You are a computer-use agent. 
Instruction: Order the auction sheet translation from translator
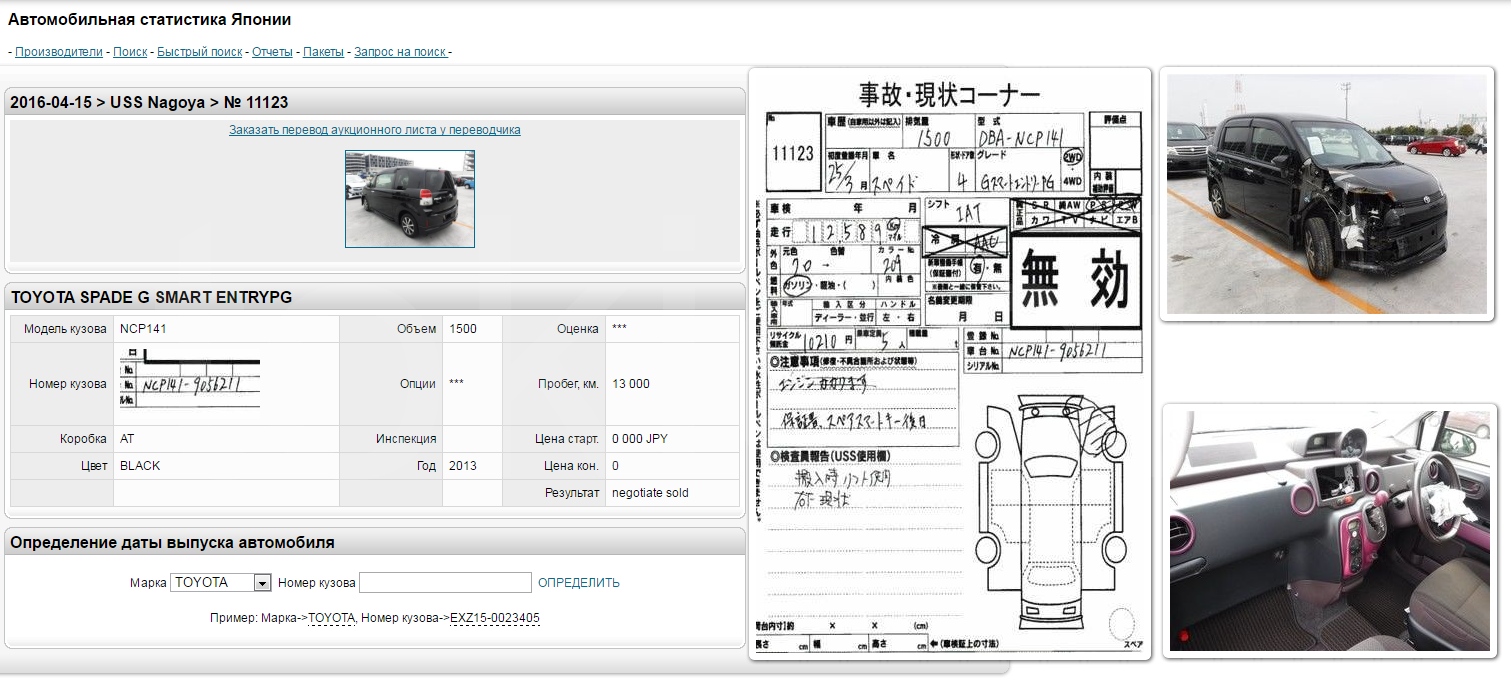click(x=374, y=130)
